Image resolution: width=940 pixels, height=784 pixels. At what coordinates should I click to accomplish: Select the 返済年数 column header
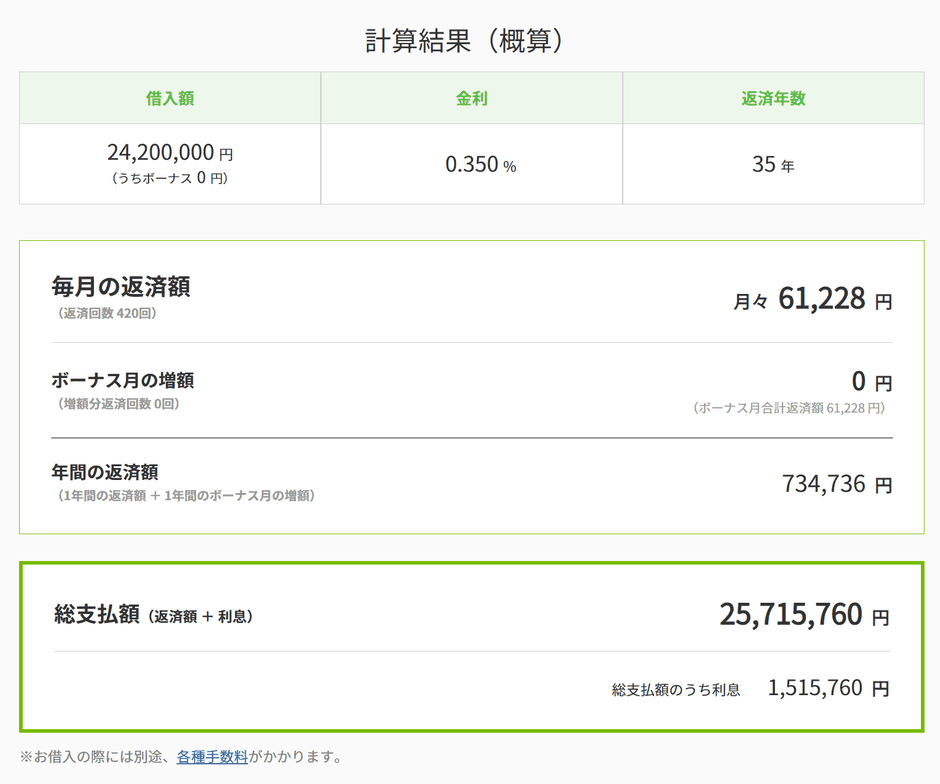773,98
